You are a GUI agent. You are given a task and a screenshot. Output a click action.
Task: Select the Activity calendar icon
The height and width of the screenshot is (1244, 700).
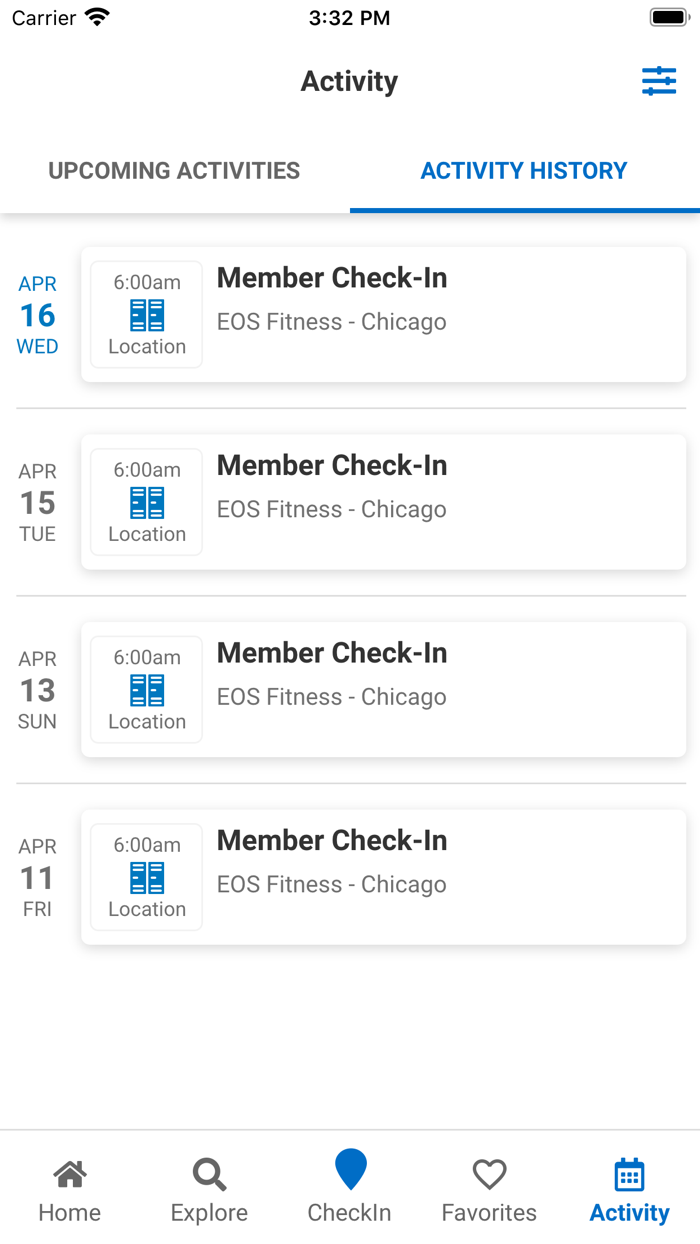click(629, 1180)
